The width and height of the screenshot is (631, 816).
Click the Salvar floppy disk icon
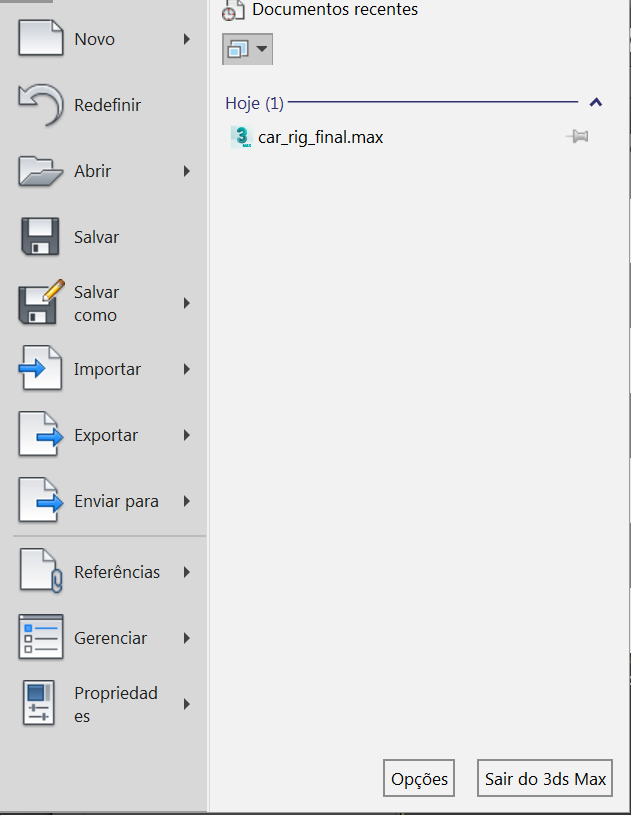click(x=40, y=237)
